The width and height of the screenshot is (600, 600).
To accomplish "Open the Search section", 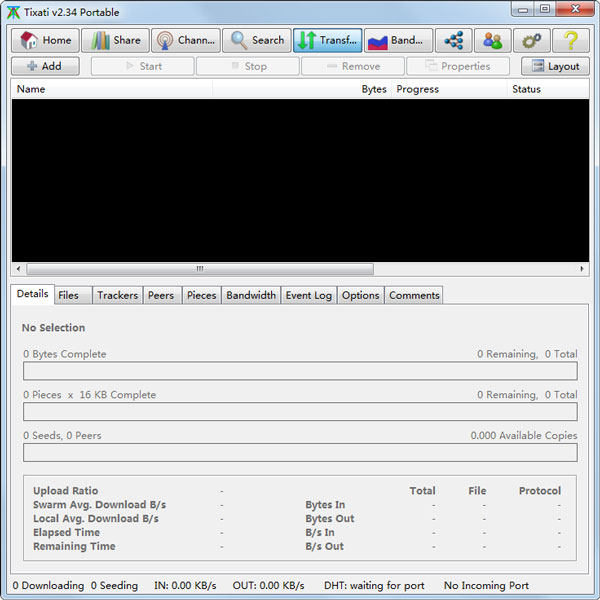I will pyautogui.click(x=257, y=40).
